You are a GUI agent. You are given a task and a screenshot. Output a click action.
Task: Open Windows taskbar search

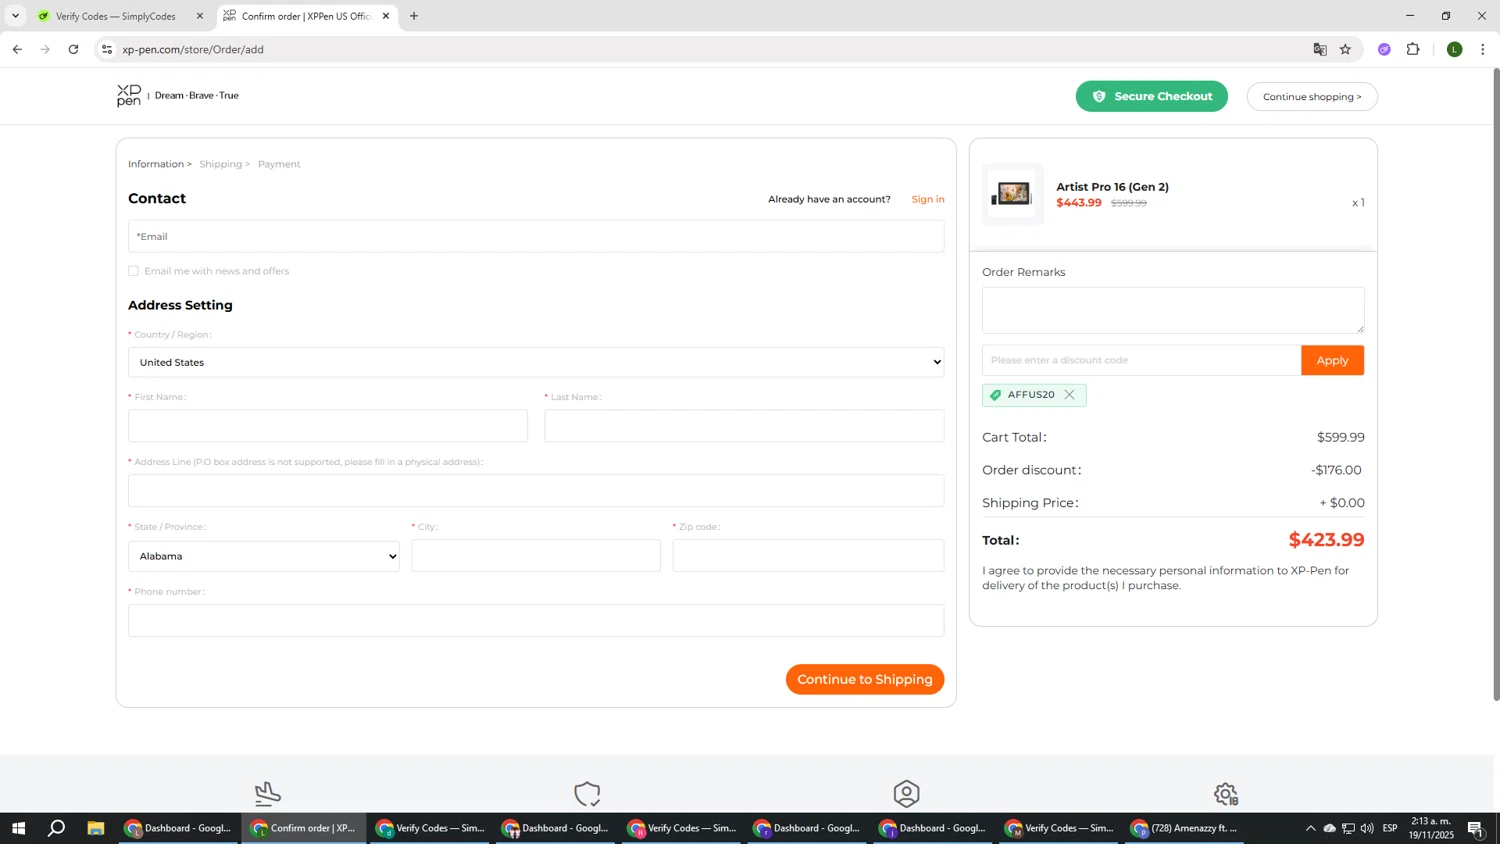pyautogui.click(x=57, y=828)
